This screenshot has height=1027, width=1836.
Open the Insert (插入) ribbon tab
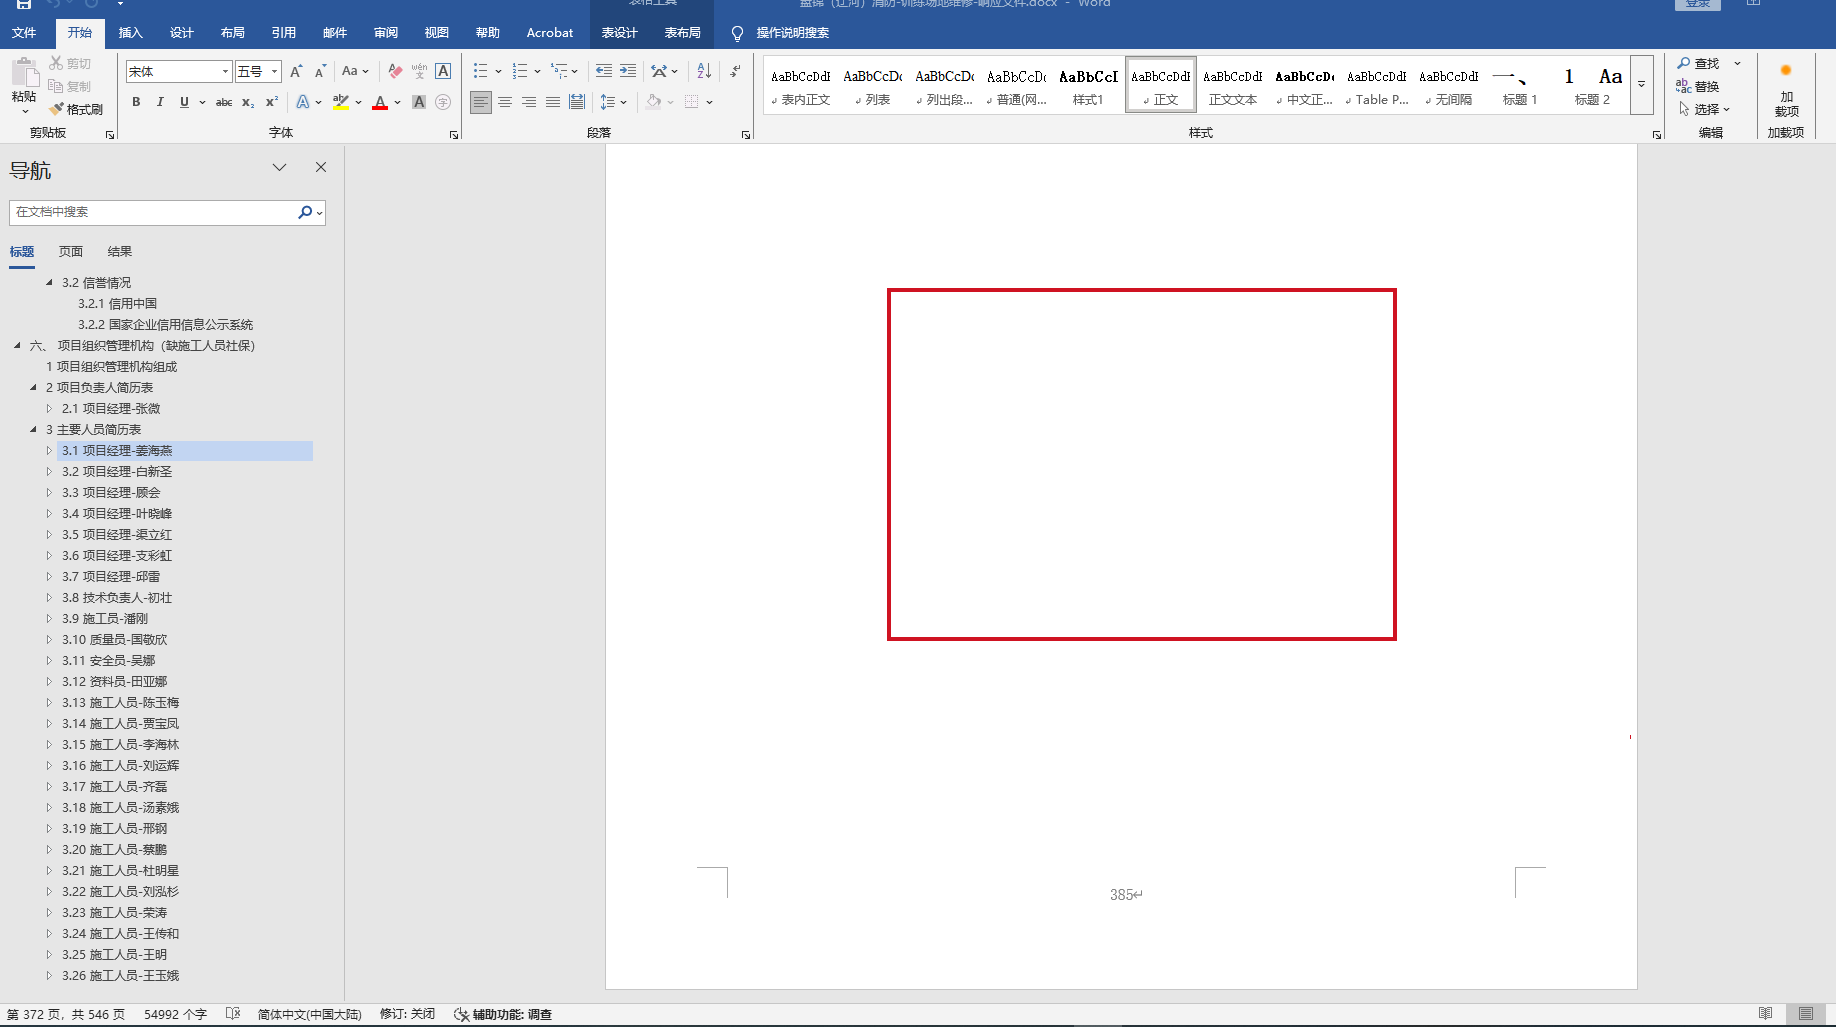click(130, 33)
